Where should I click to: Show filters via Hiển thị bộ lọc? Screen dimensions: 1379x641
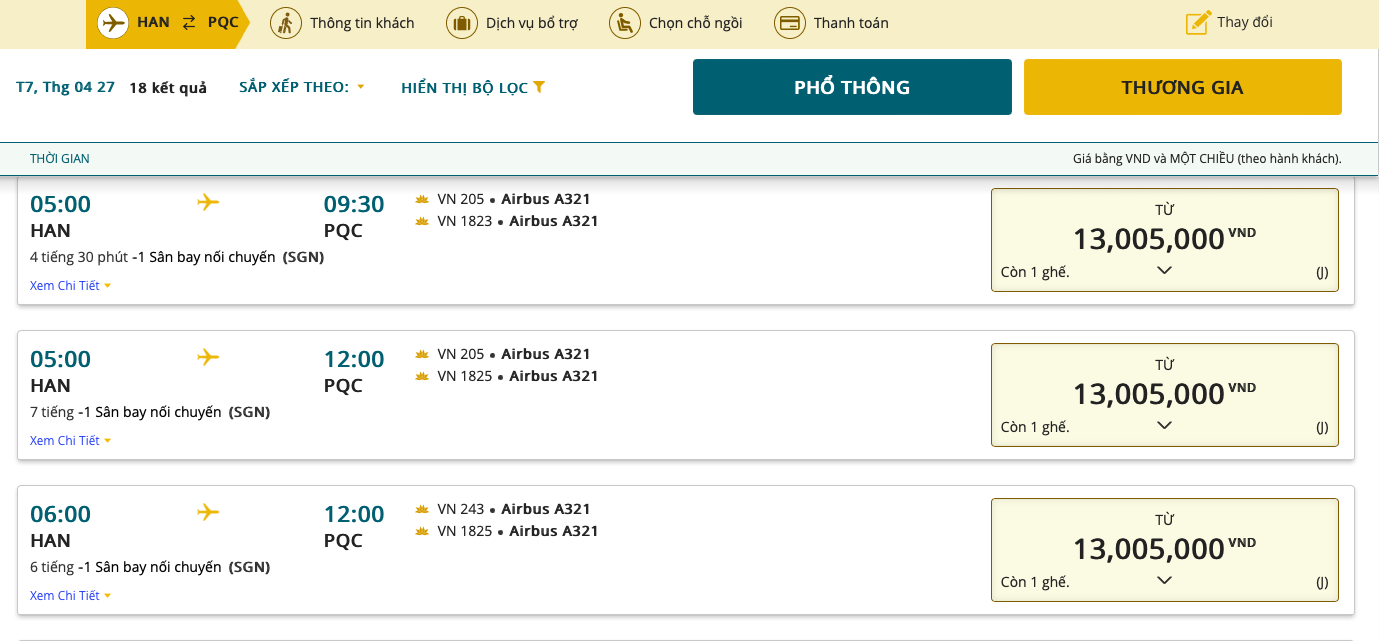[464, 87]
